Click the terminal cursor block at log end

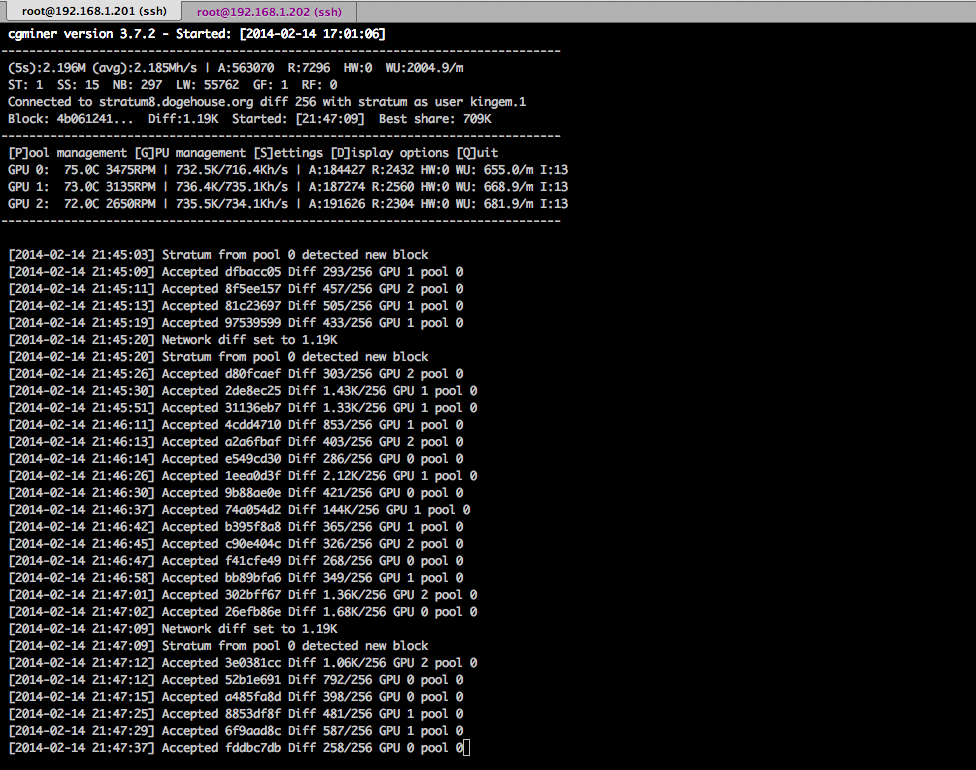click(467, 748)
